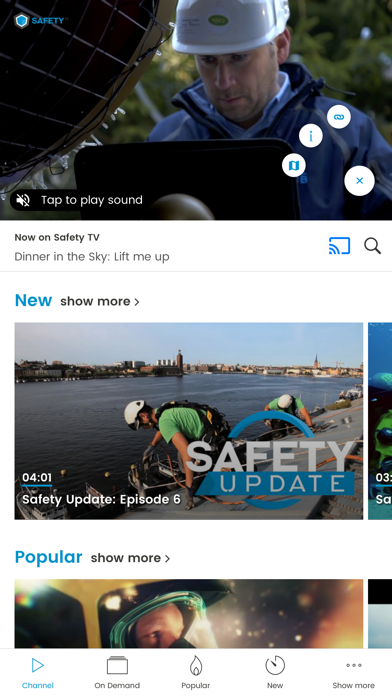
Task: Open the Safety Update: Episode 6 video
Action: [189, 421]
